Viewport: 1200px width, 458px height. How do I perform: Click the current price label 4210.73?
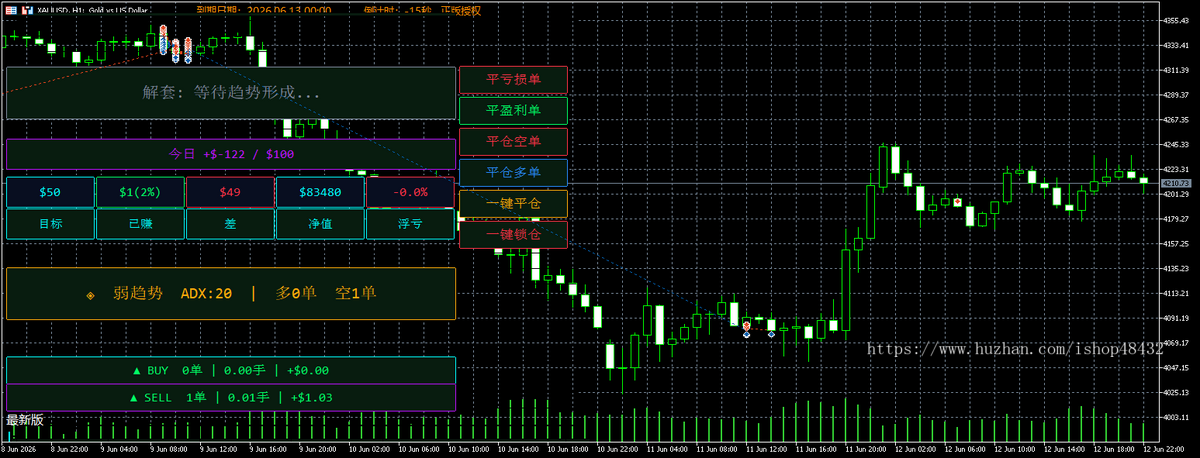click(x=1175, y=184)
